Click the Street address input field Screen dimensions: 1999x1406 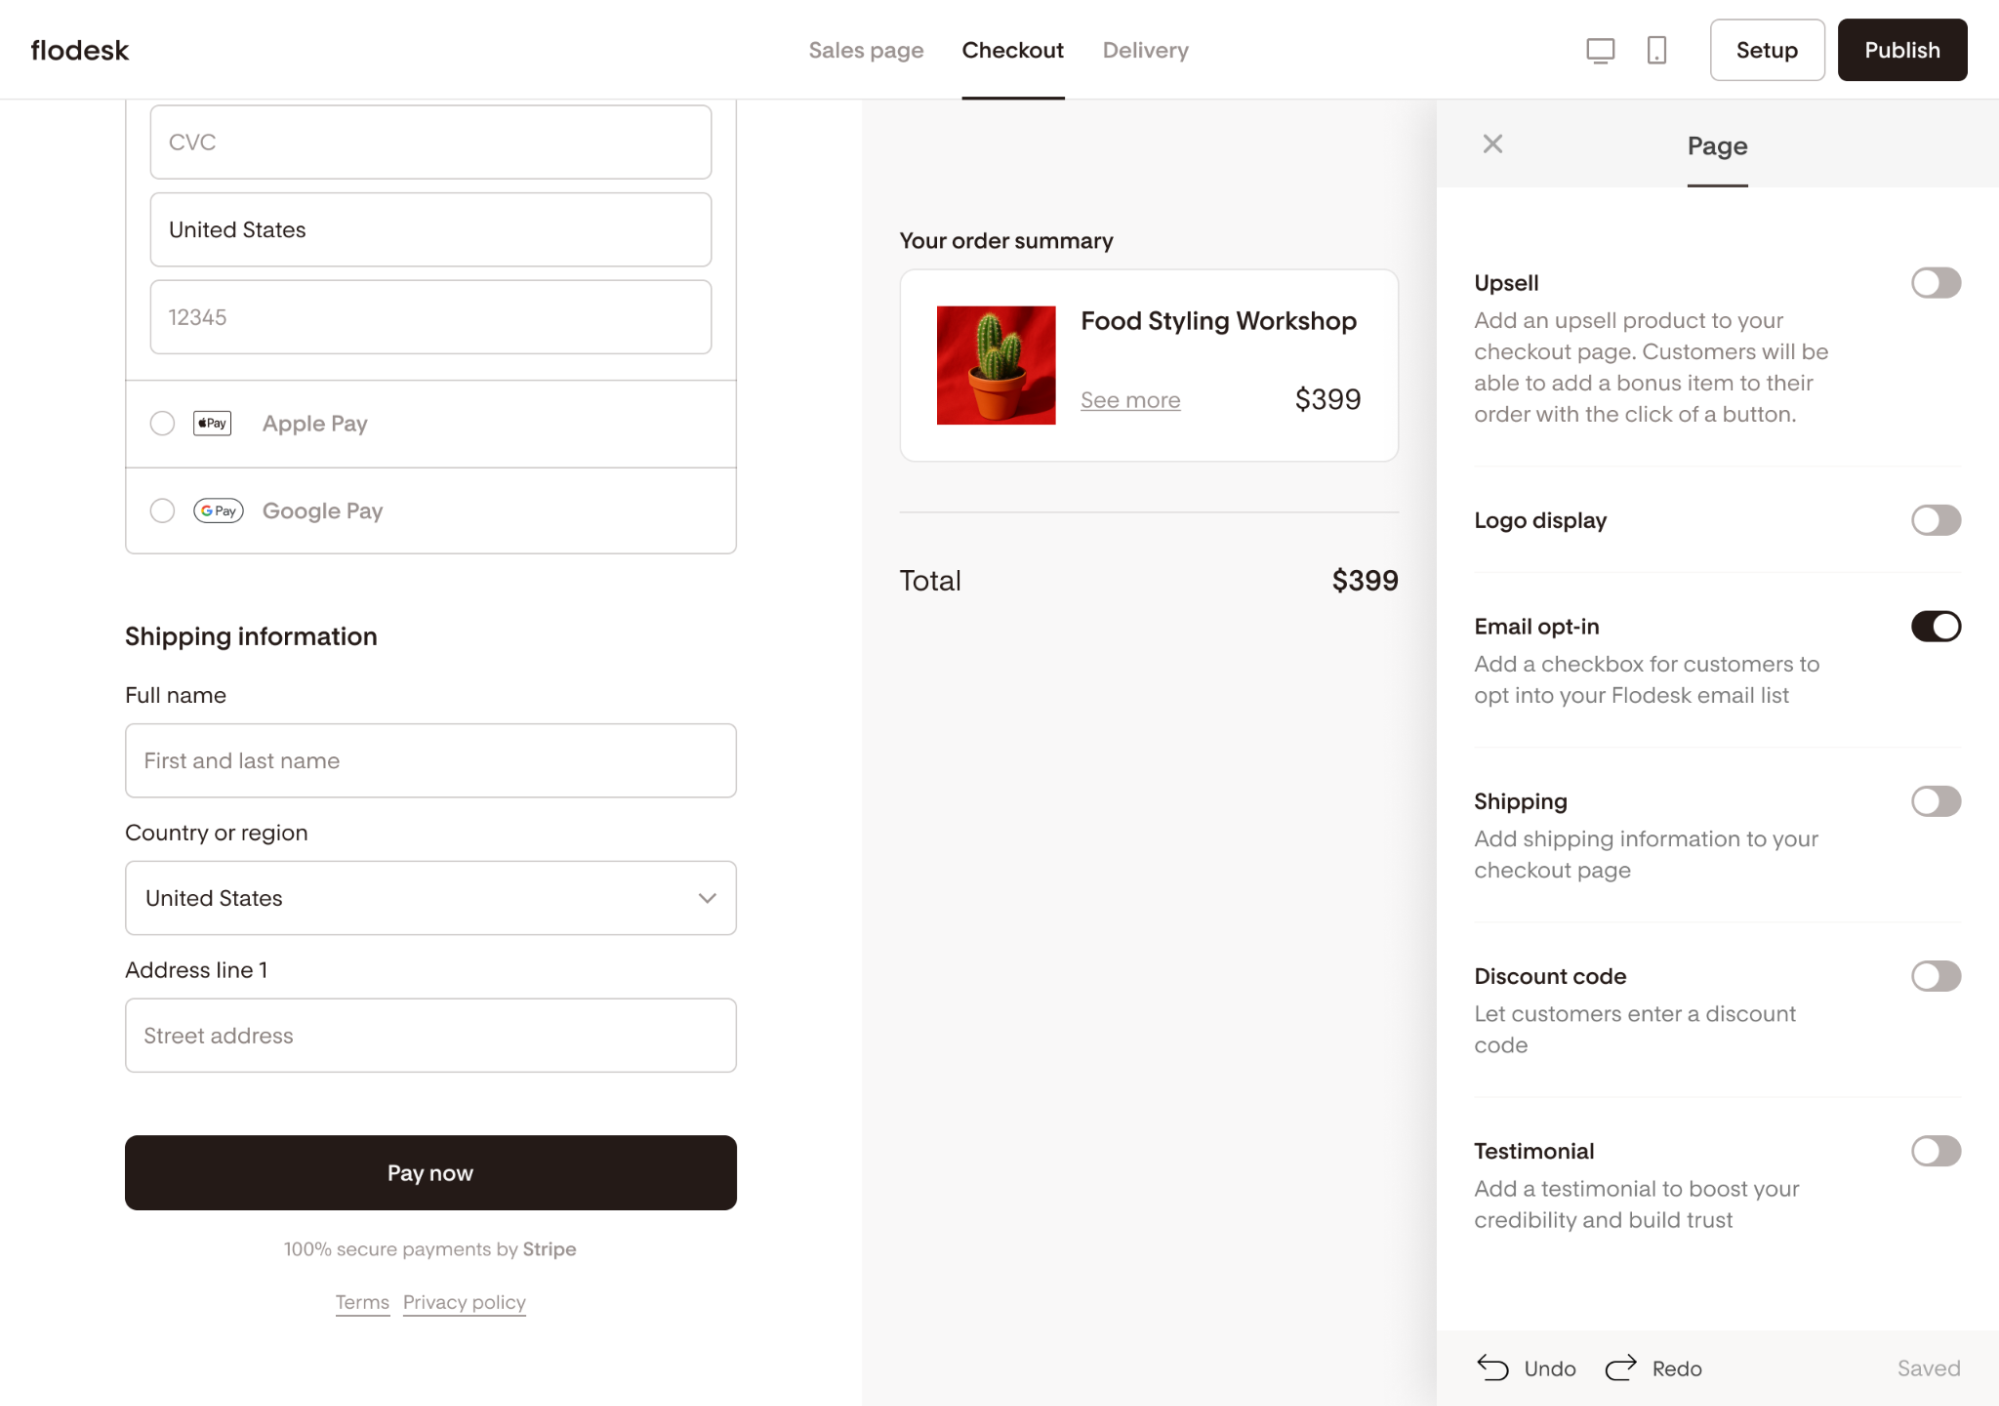tap(430, 1035)
